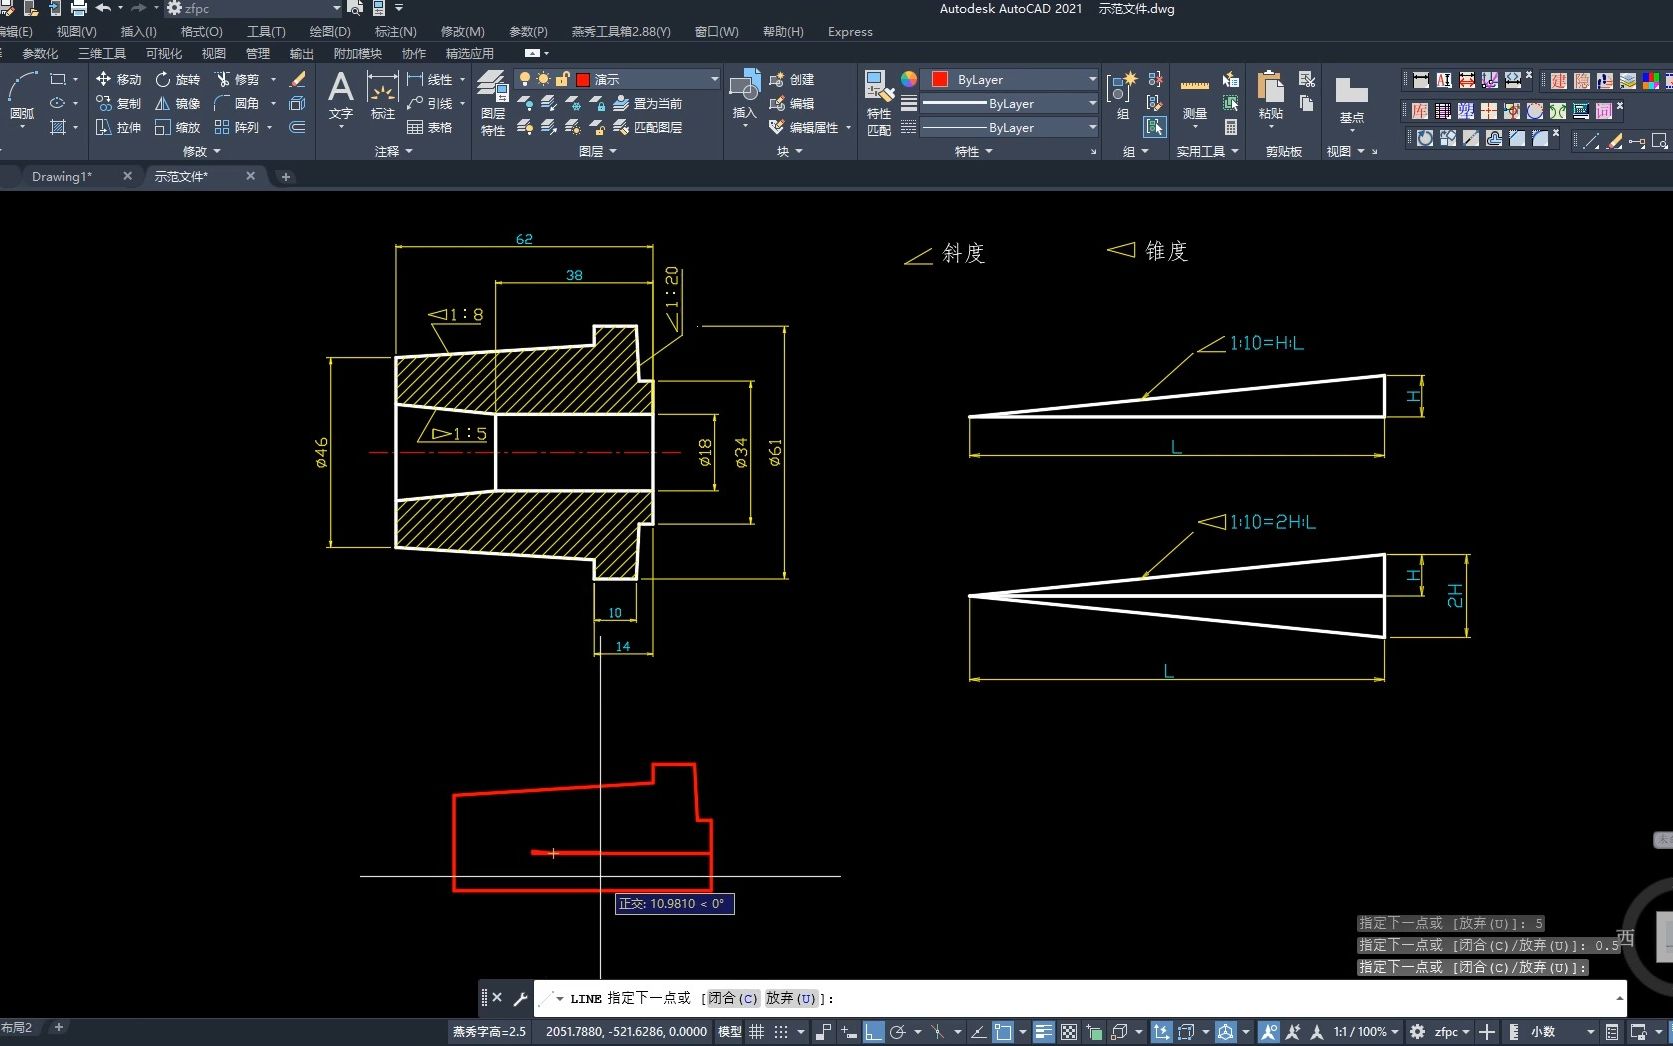Image resolution: width=1673 pixels, height=1046 pixels.
Task: Toggle transparency display in status bar
Action: point(1069,1031)
